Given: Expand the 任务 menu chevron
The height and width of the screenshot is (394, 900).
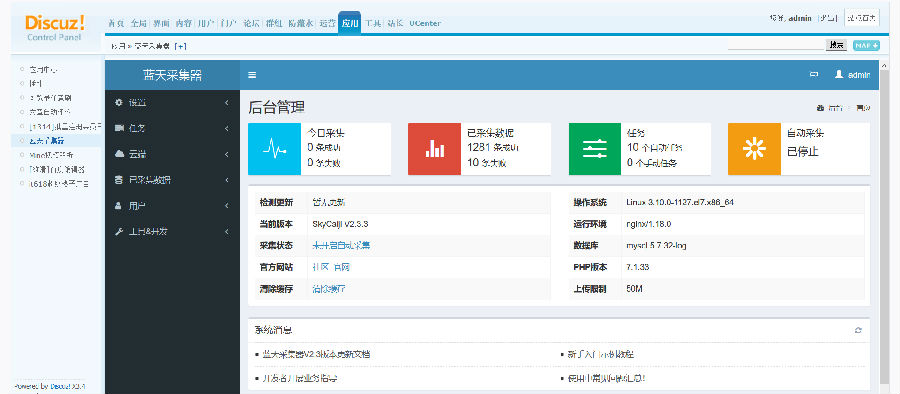Looking at the screenshot, I should 227,128.
